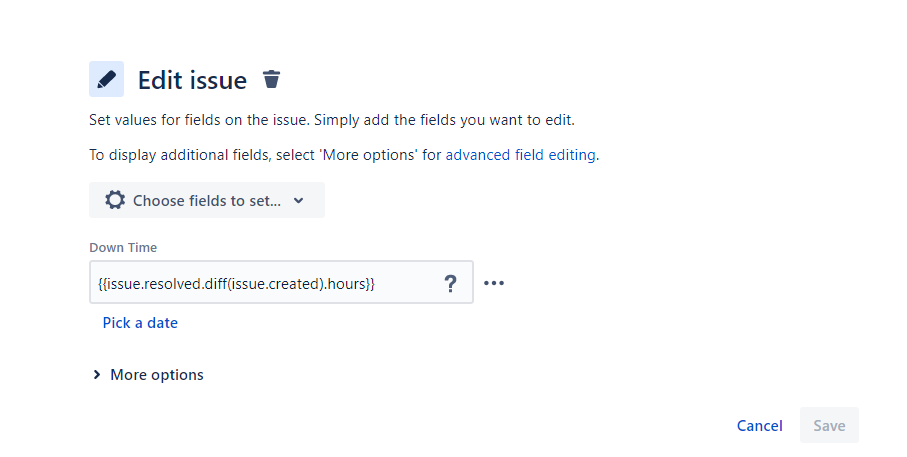Expand More options using the arrow

[x=97, y=375]
